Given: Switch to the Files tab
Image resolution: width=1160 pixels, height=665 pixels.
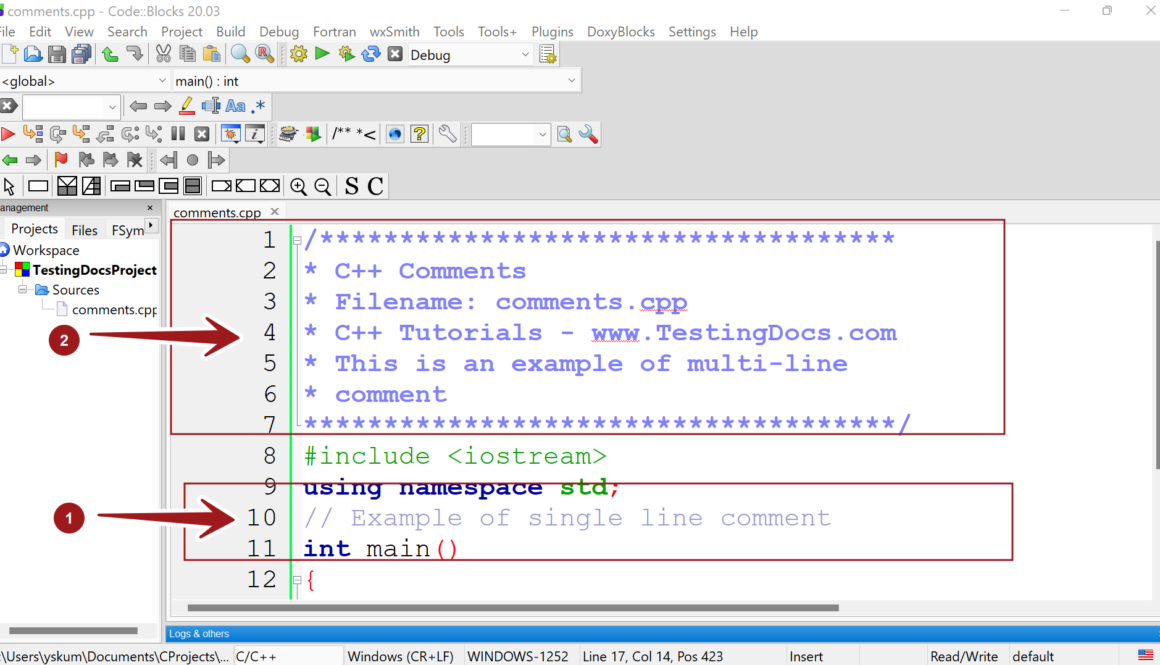Looking at the screenshot, I should [x=84, y=229].
